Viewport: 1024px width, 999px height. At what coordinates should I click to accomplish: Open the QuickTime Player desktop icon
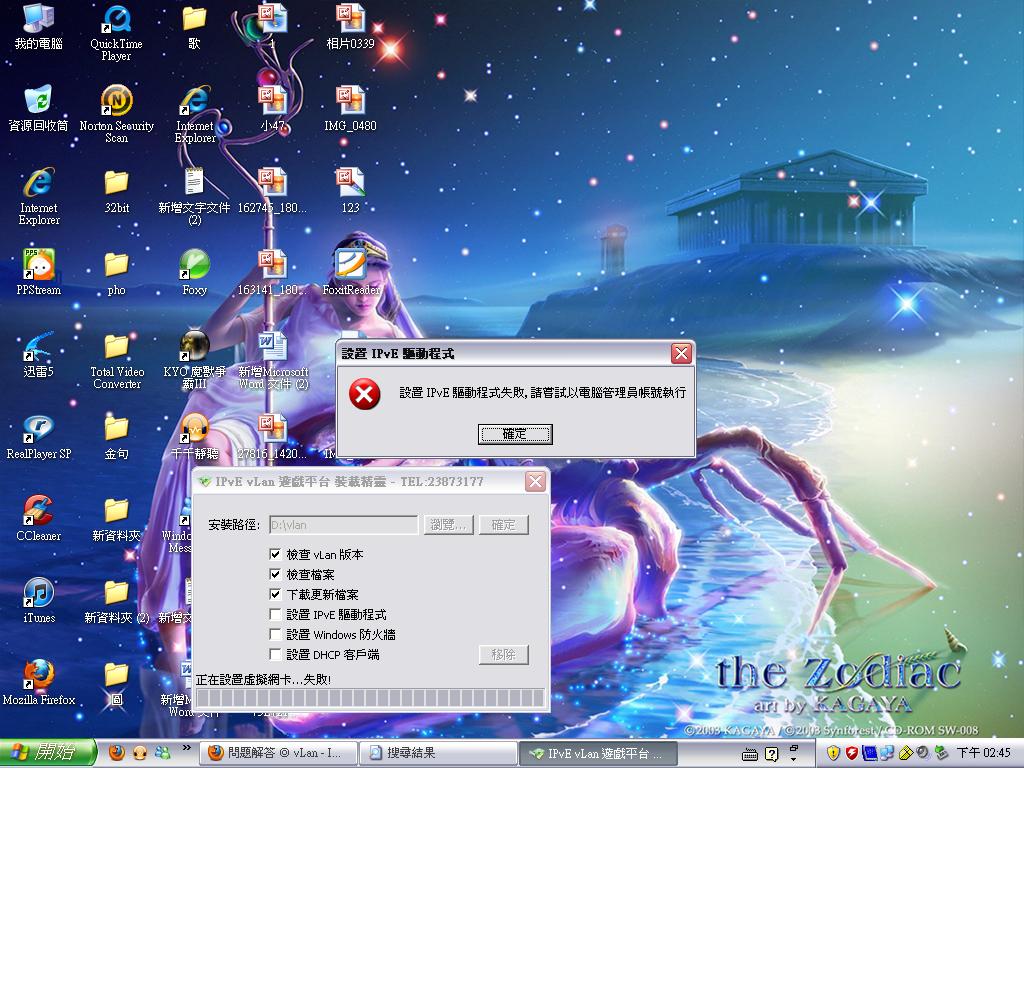[116, 33]
